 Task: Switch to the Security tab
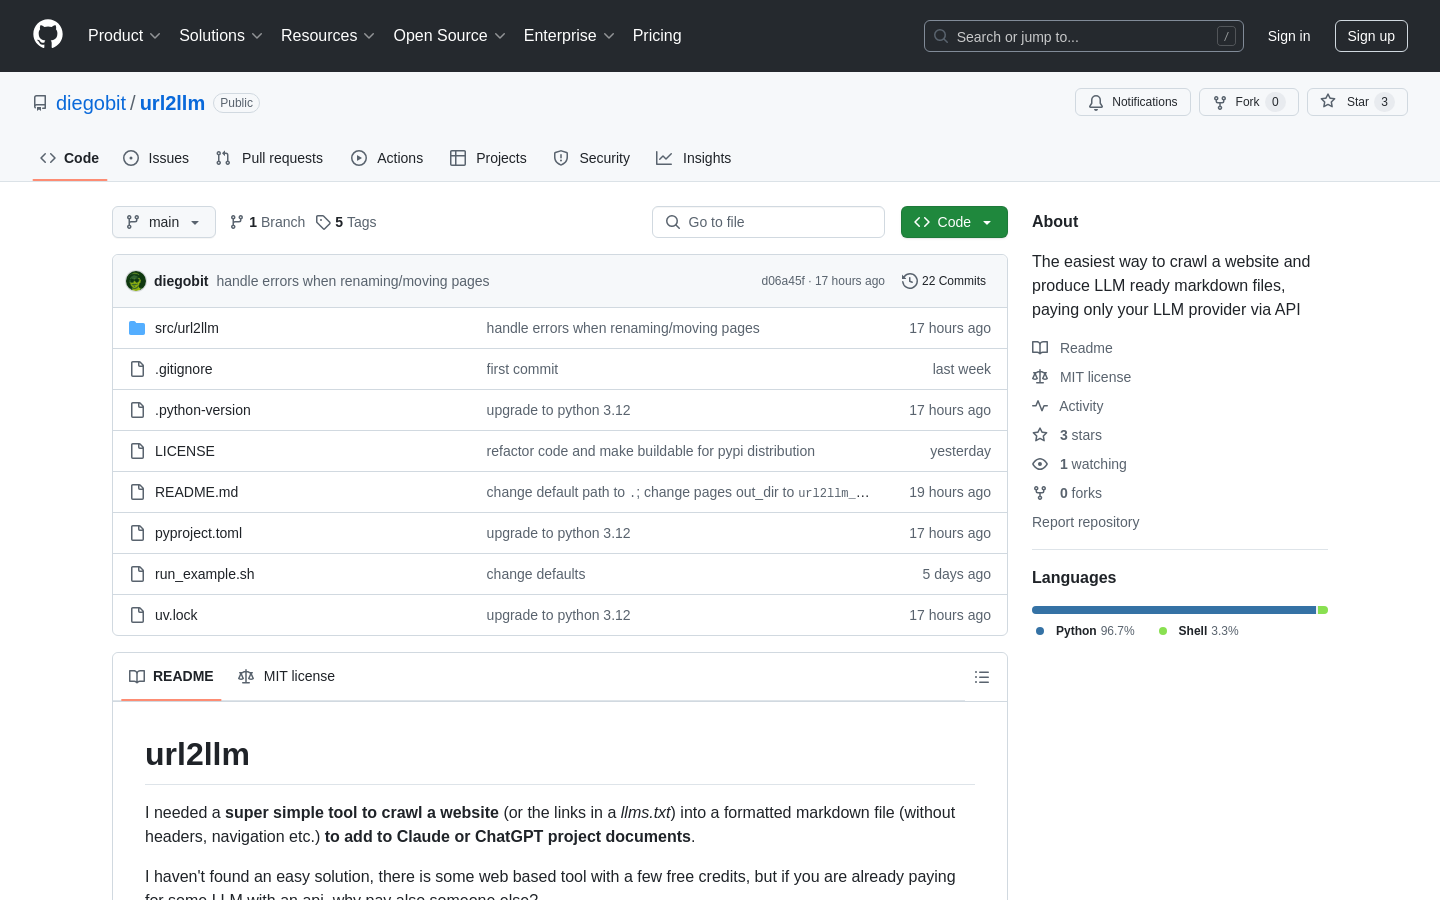coord(592,158)
